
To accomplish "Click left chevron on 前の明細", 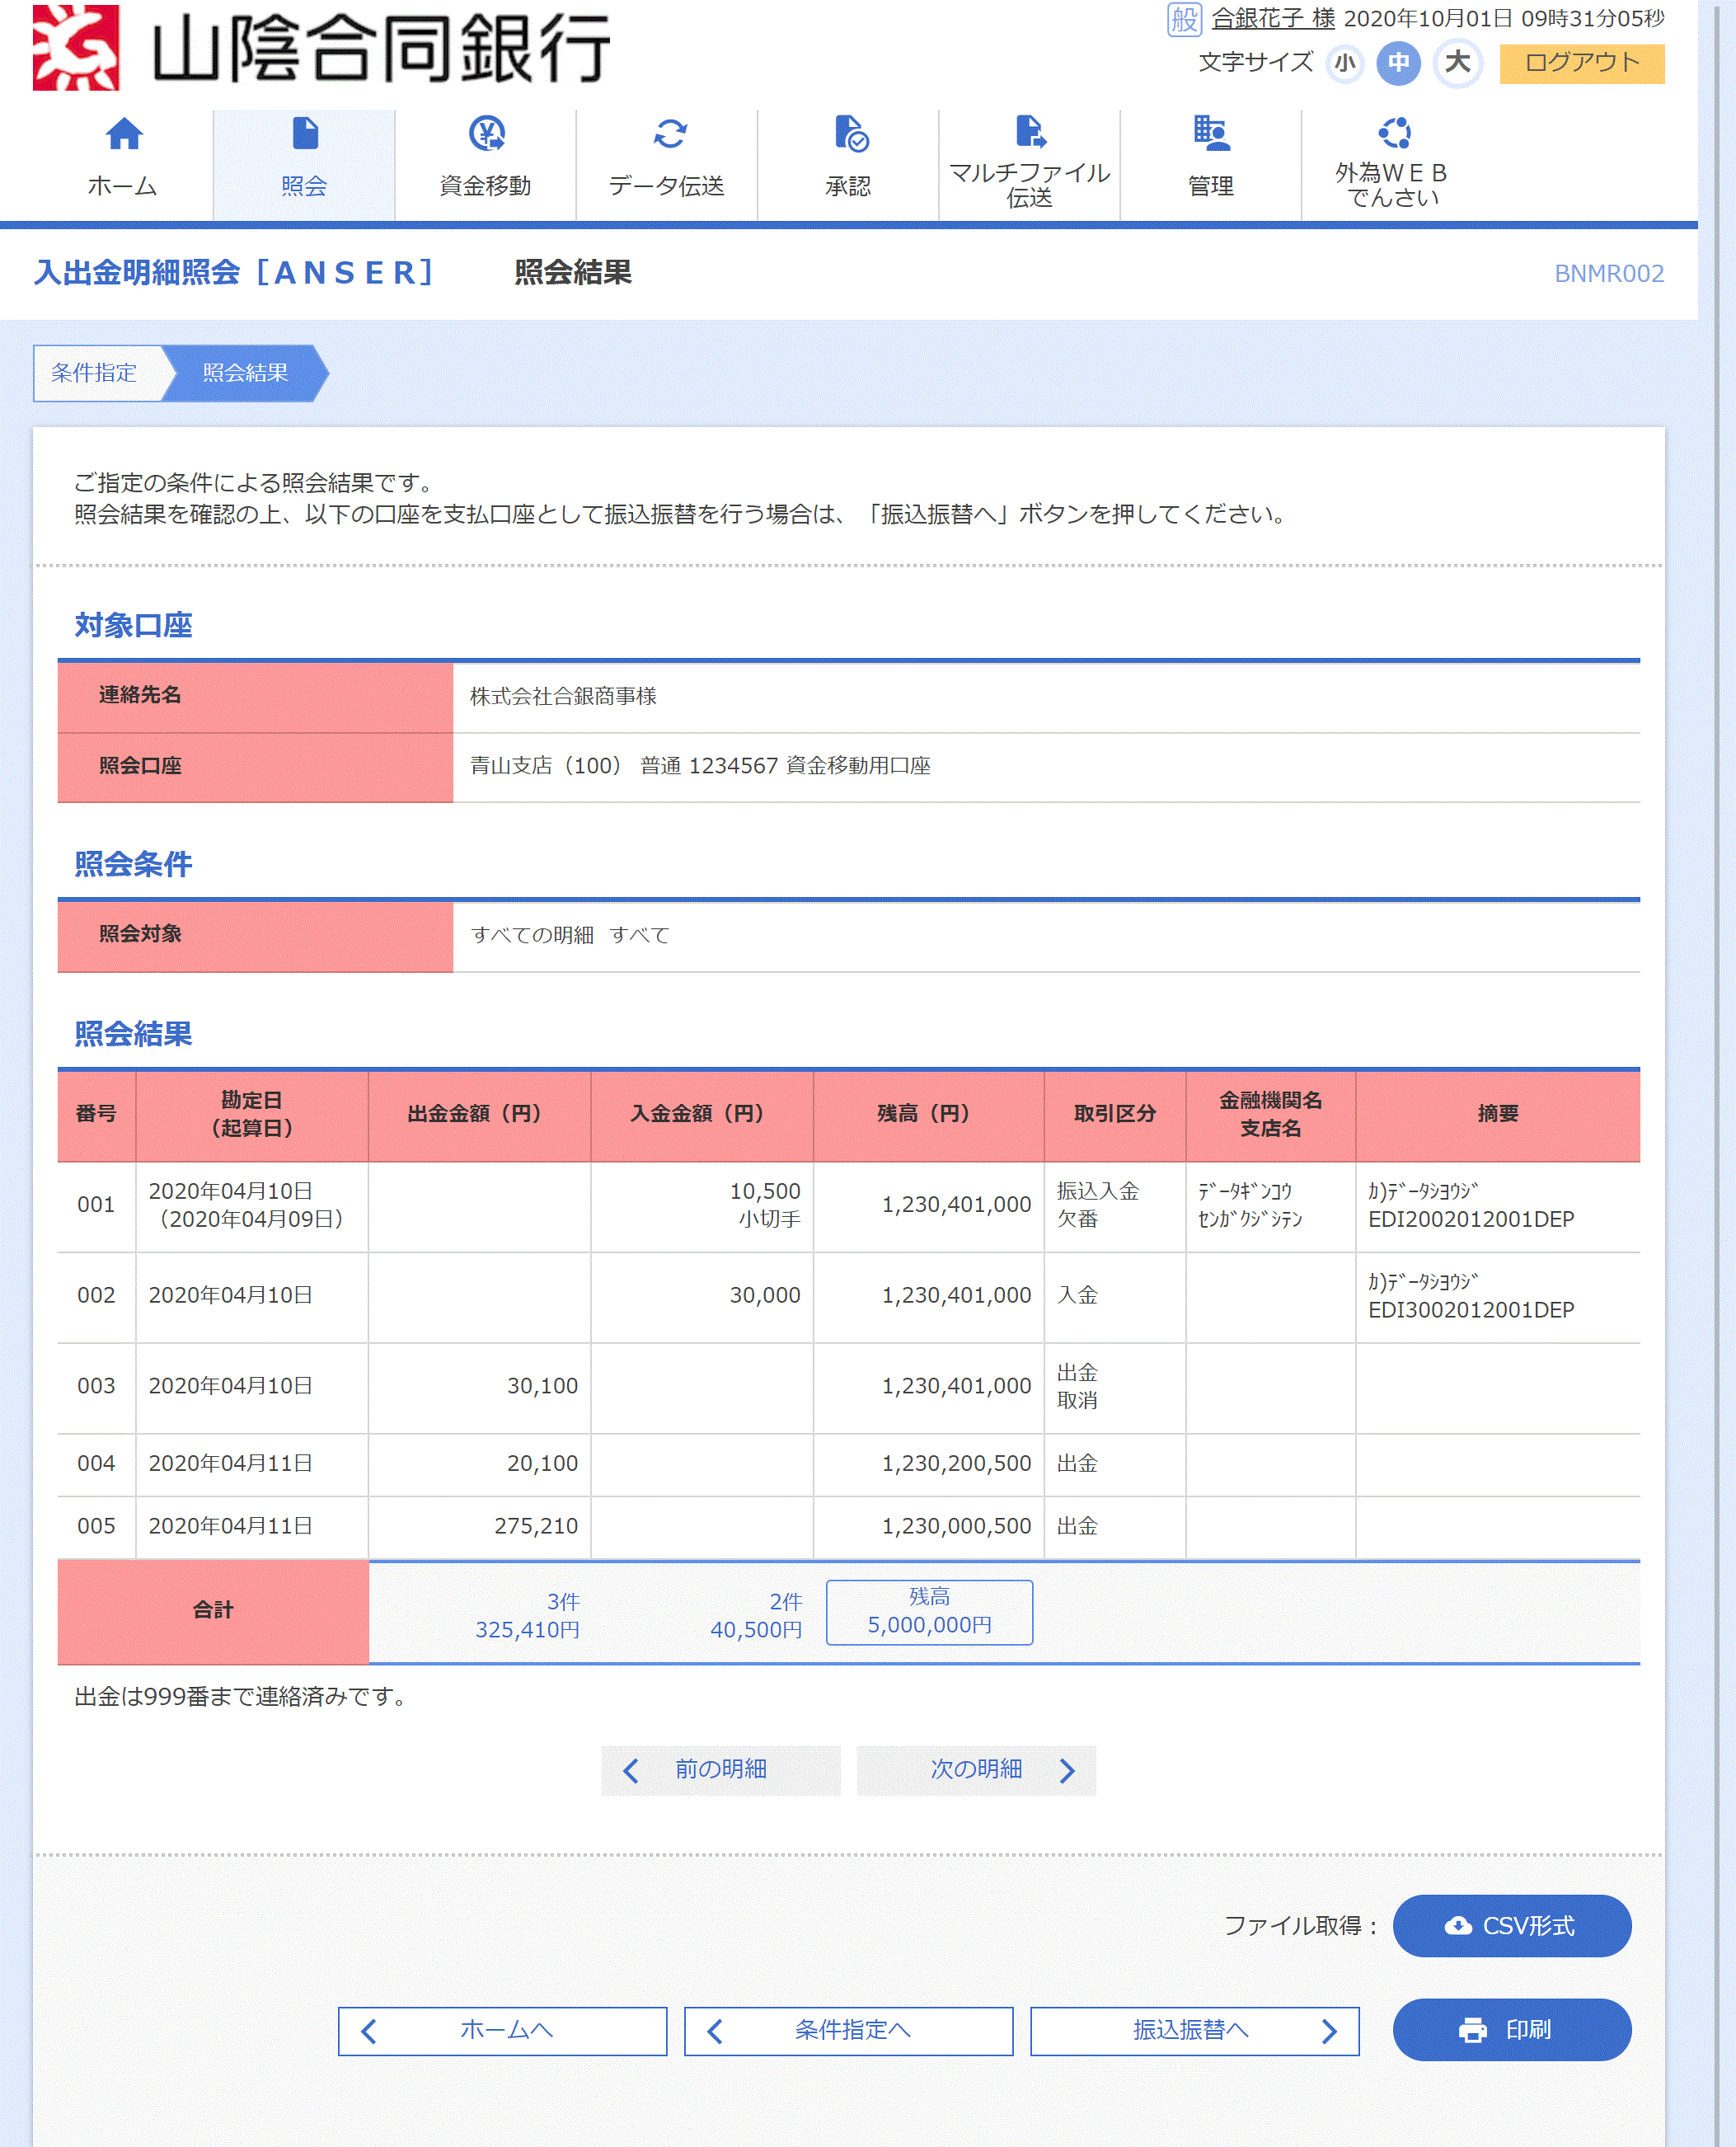I will click(631, 1770).
